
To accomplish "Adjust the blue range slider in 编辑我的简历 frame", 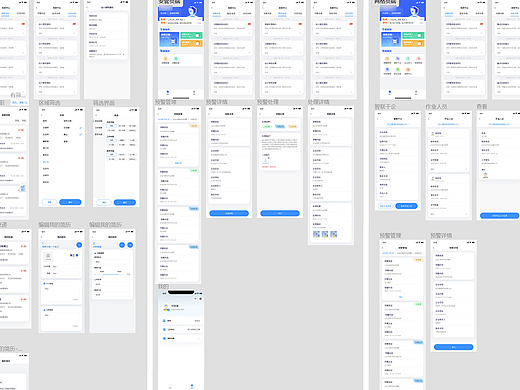I will (x=111, y=274).
